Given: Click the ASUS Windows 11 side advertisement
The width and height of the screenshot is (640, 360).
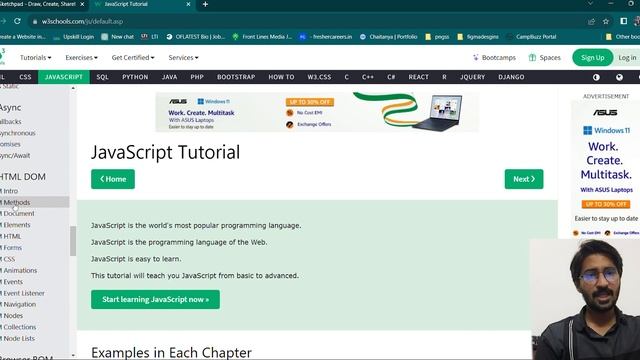Looking at the screenshot, I should click(x=606, y=169).
